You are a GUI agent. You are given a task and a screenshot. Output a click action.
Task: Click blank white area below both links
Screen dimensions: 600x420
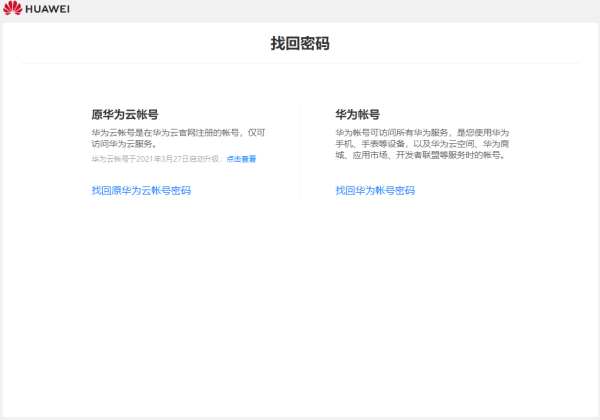(x=300, y=300)
